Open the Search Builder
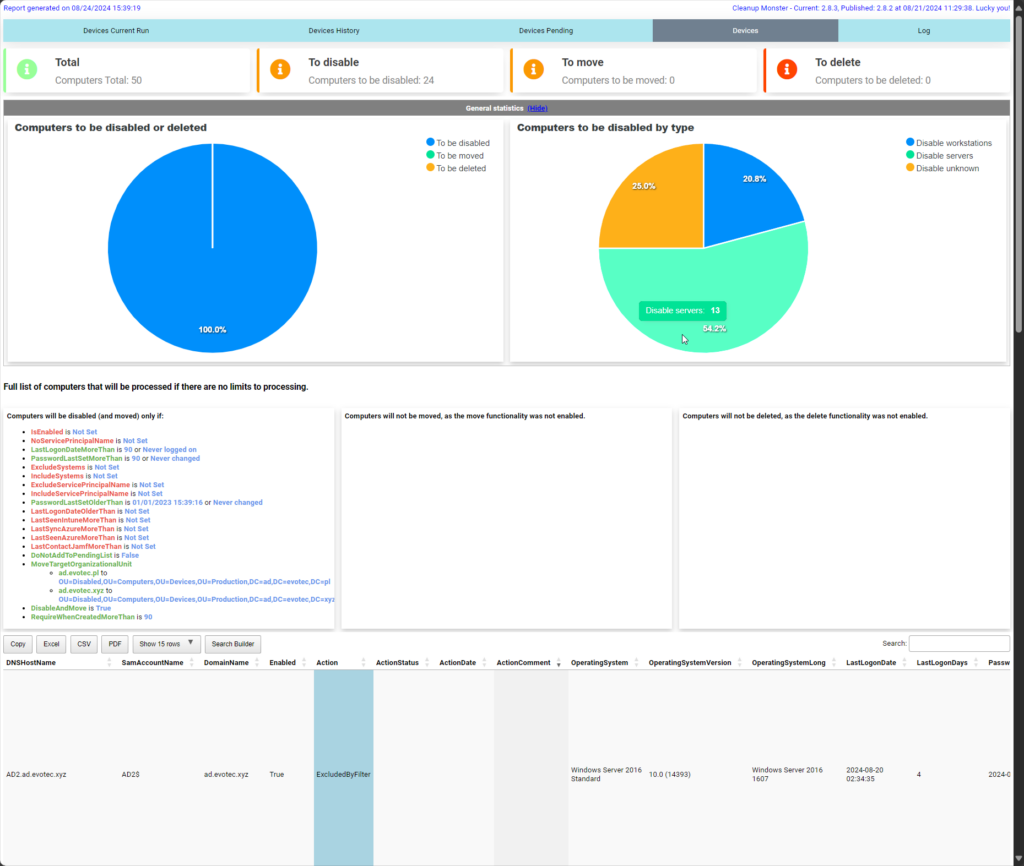 (231, 643)
